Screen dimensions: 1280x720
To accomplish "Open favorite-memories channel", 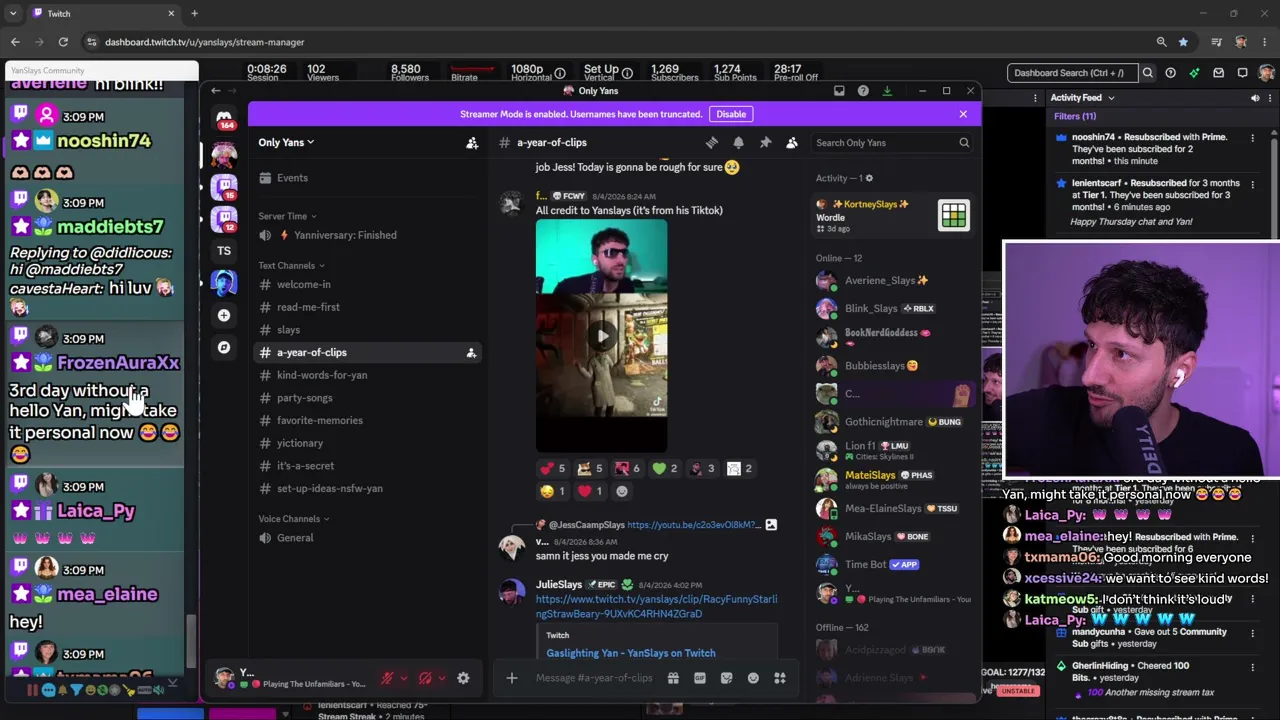I will click(x=365, y=420).
